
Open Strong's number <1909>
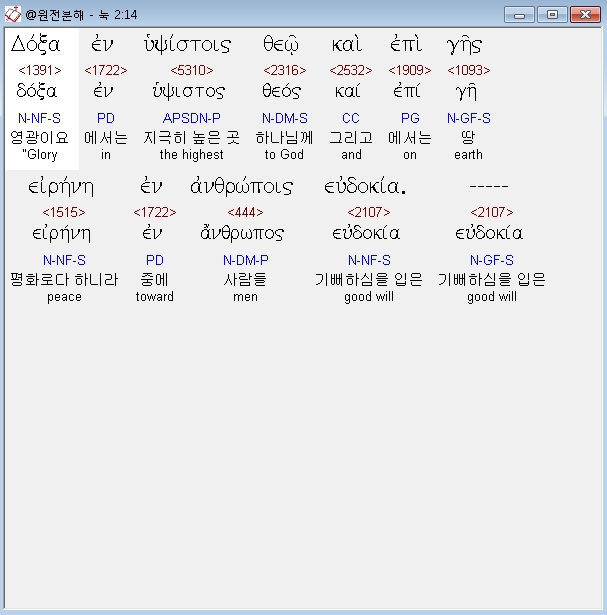410,70
